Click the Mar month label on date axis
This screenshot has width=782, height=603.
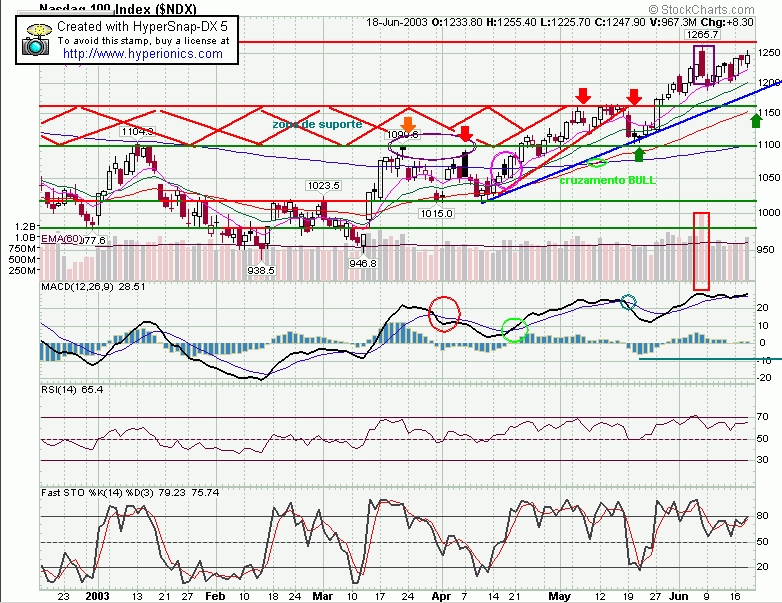tap(323, 597)
